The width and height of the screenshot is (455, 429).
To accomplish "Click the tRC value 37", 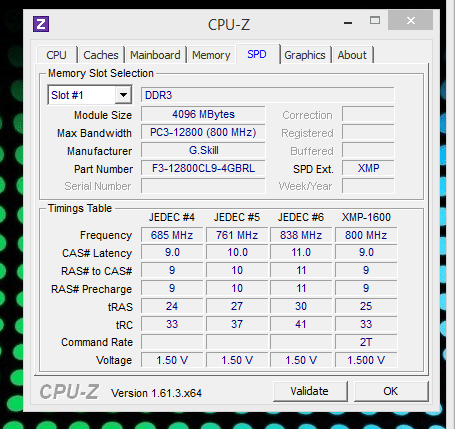I will point(237,324).
